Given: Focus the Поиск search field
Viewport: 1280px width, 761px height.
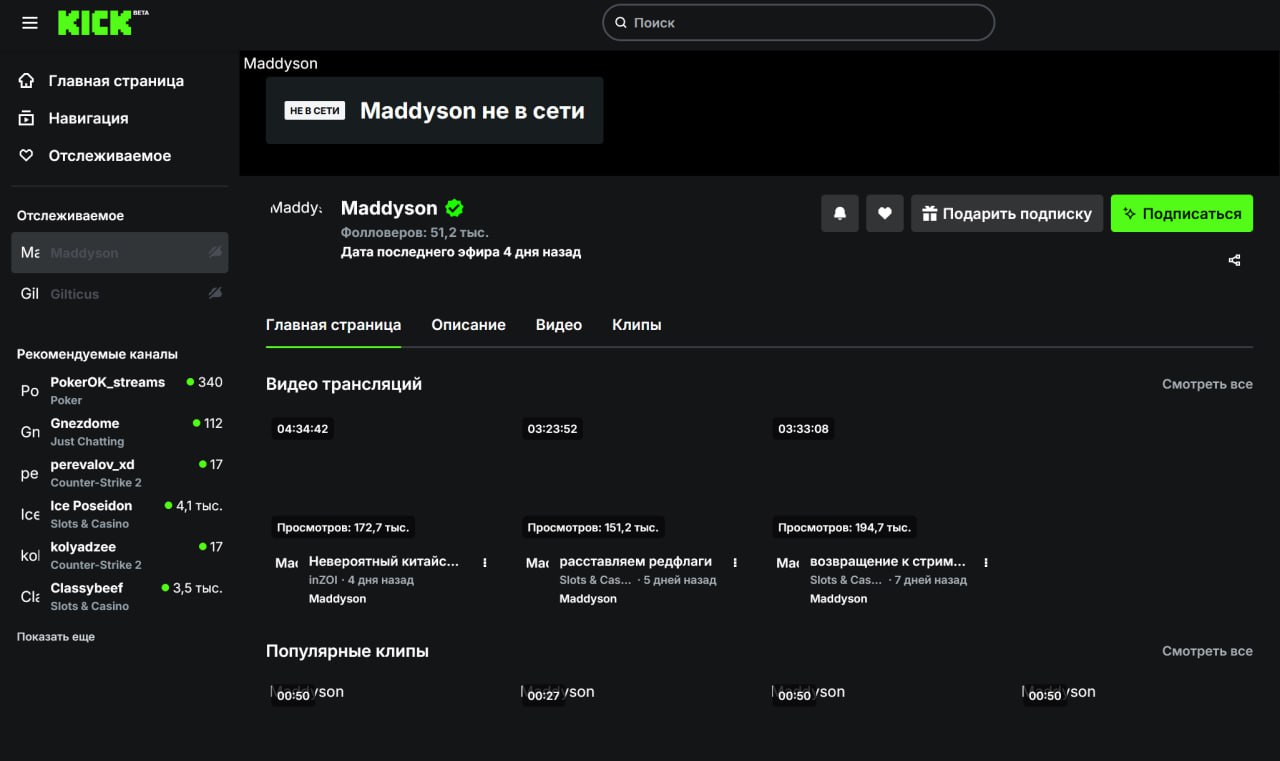Looking at the screenshot, I should click(798, 22).
